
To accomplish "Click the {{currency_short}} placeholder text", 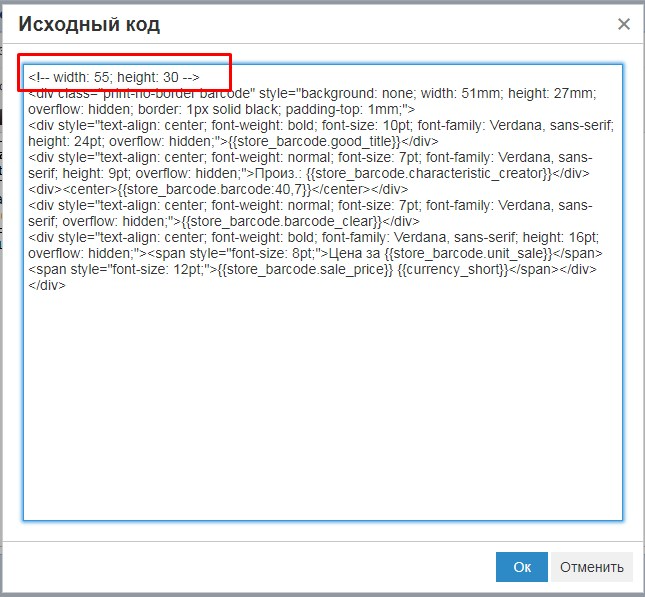I will [x=453, y=270].
